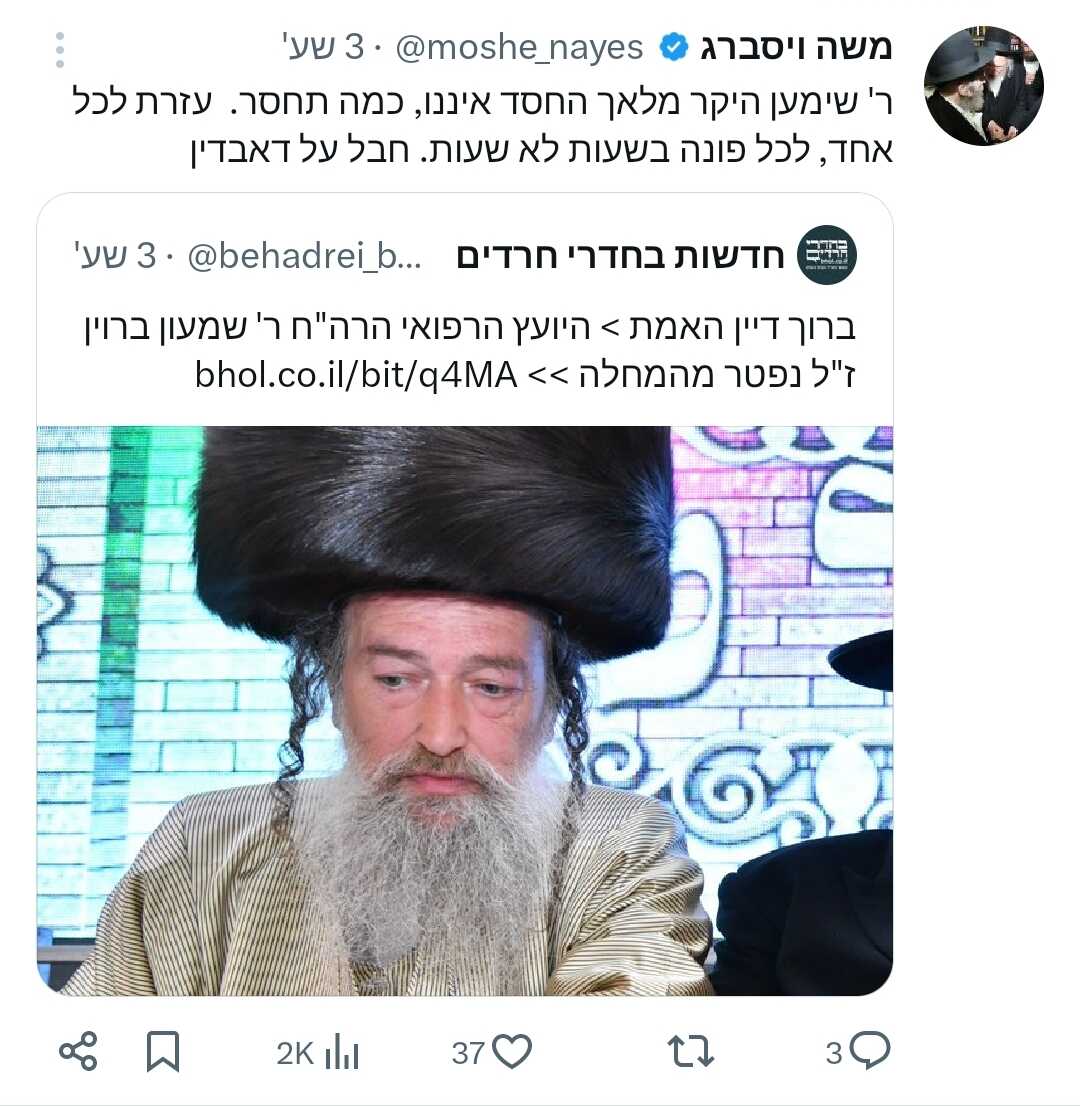
Task: Click the main tweet's 3 hours timestamp
Action: (322, 48)
